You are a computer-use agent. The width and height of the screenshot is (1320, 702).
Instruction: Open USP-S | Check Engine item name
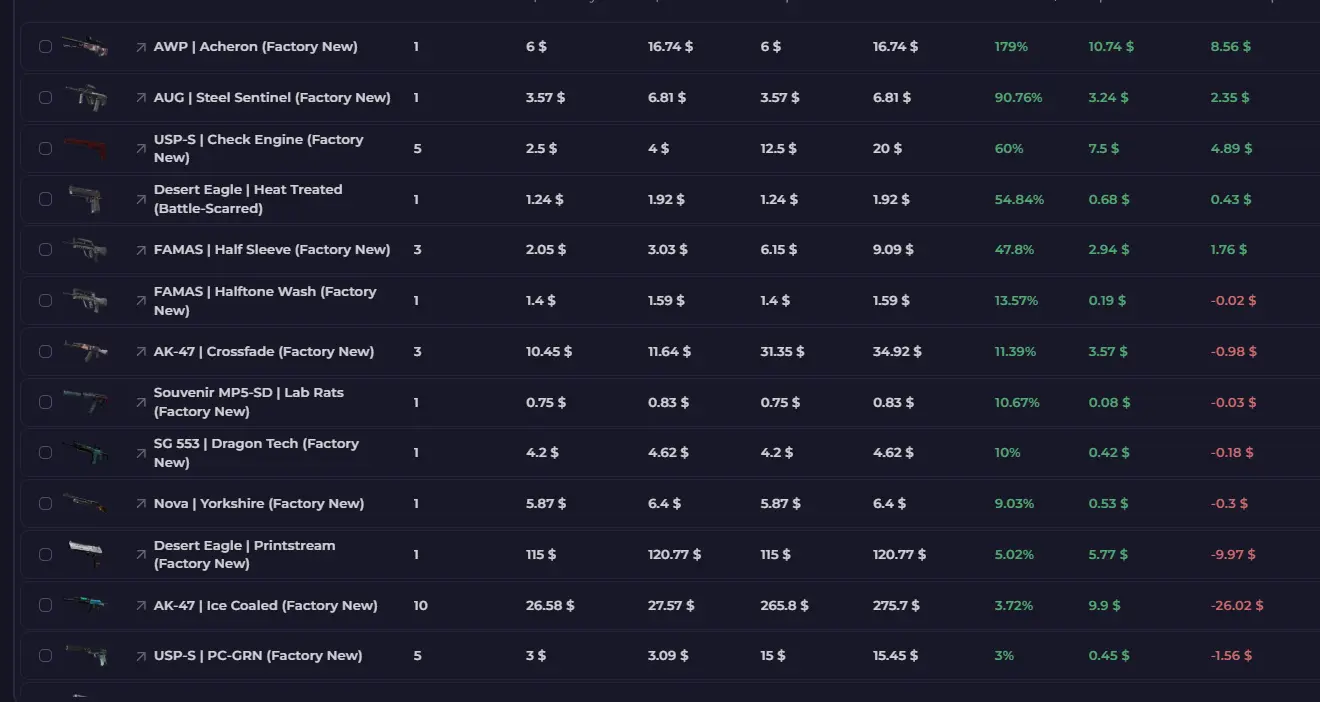coord(259,149)
